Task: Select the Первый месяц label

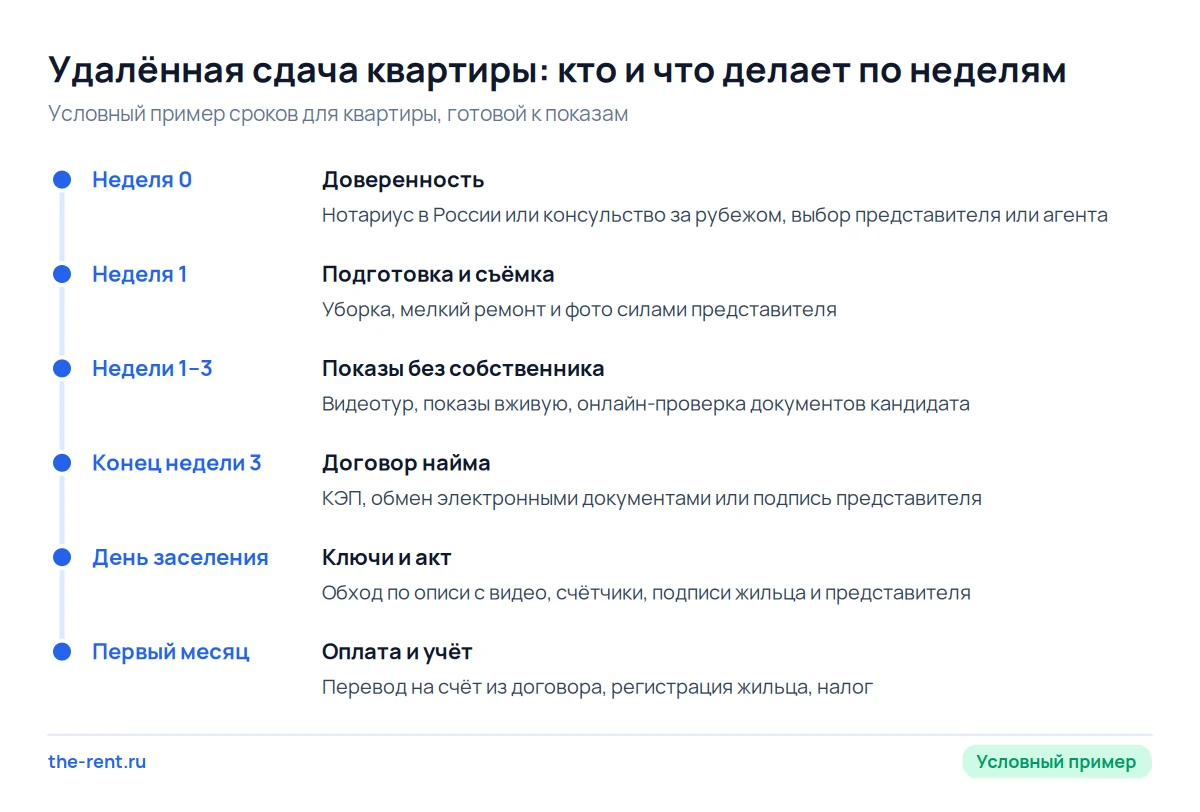Action: point(171,652)
